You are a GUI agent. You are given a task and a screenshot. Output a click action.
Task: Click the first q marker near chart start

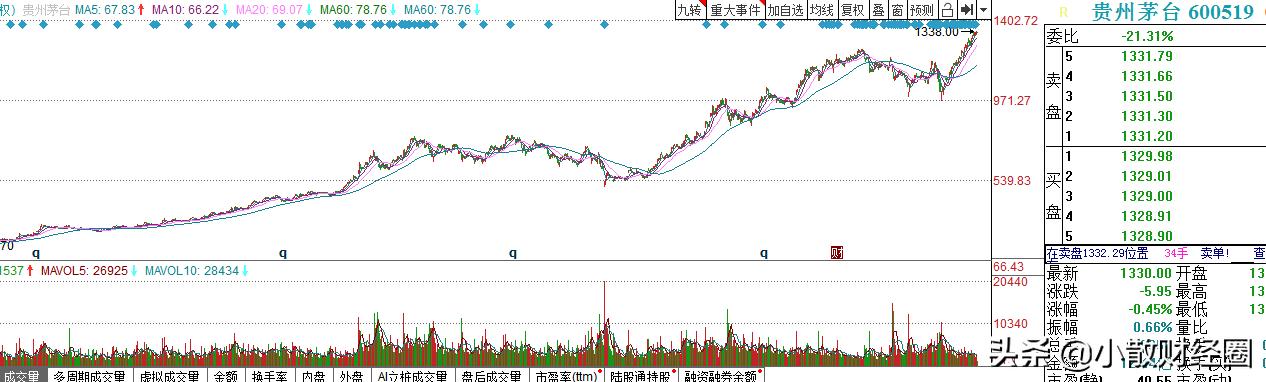(x=35, y=253)
